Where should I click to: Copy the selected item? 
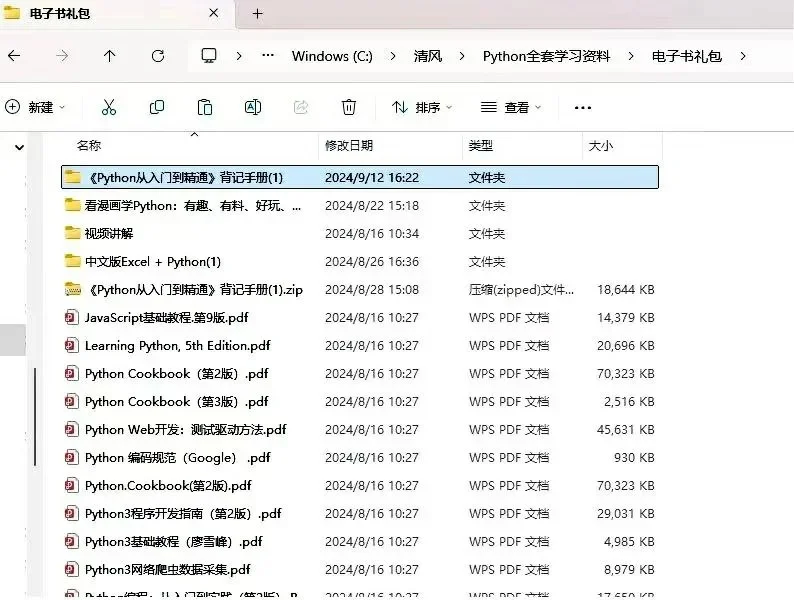[x=157, y=107]
